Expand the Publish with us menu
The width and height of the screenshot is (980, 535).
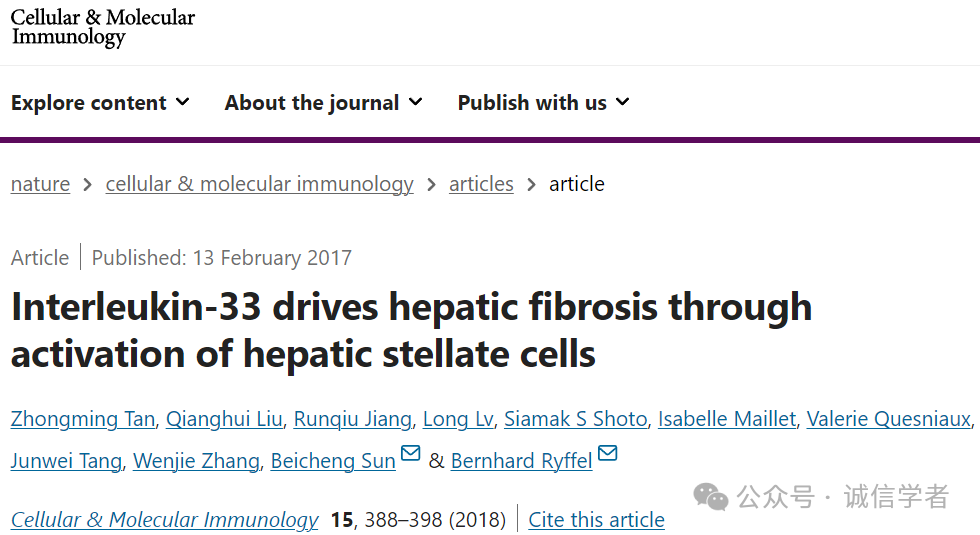[x=543, y=102]
